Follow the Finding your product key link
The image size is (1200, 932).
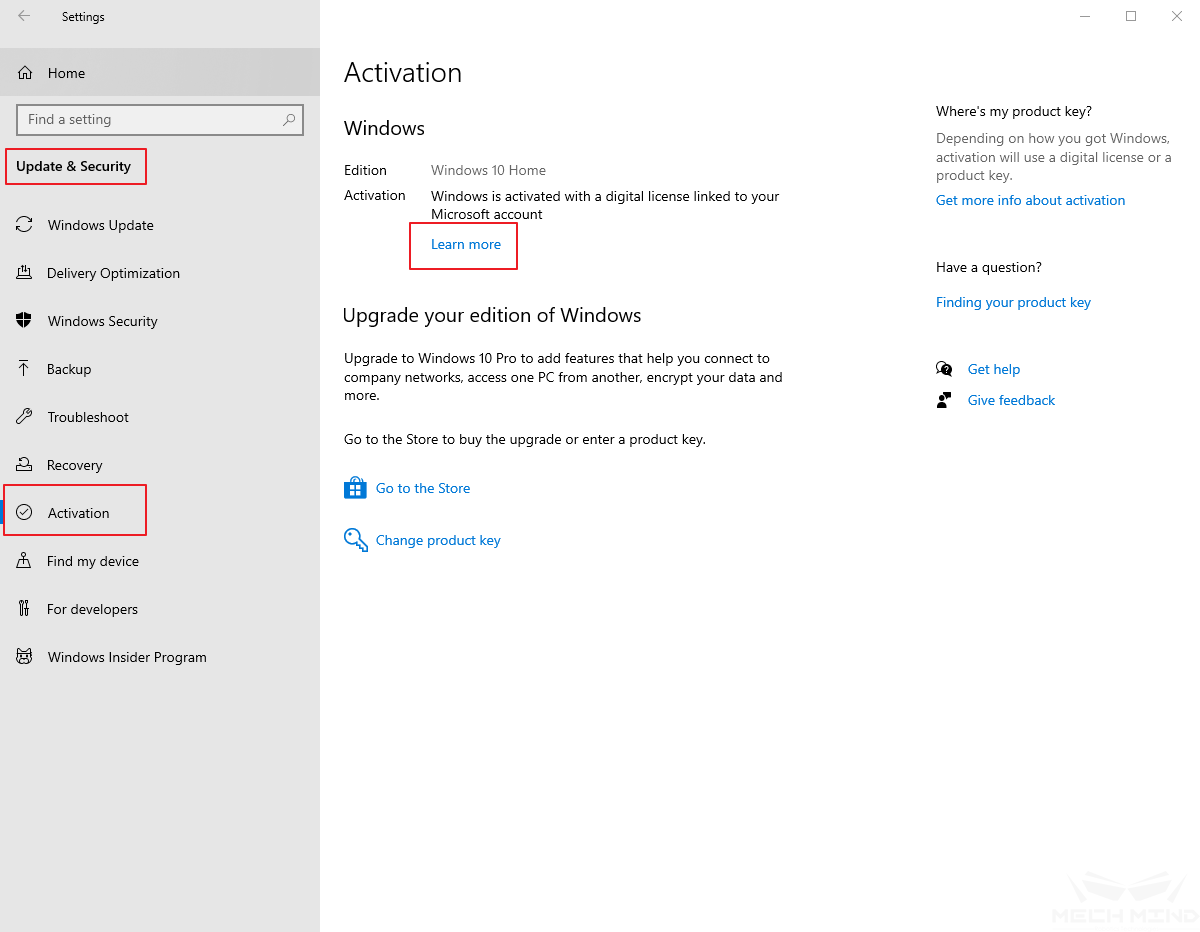[x=1013, y=302]
